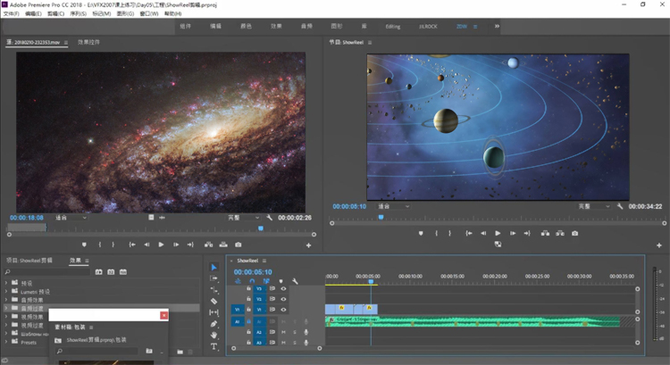
Task: Select the Selection arrow tool
Action: click(x=214, y=267)
